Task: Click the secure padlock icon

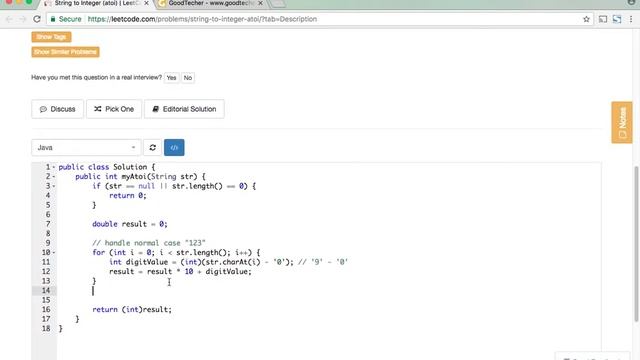Action: [53, 19]
